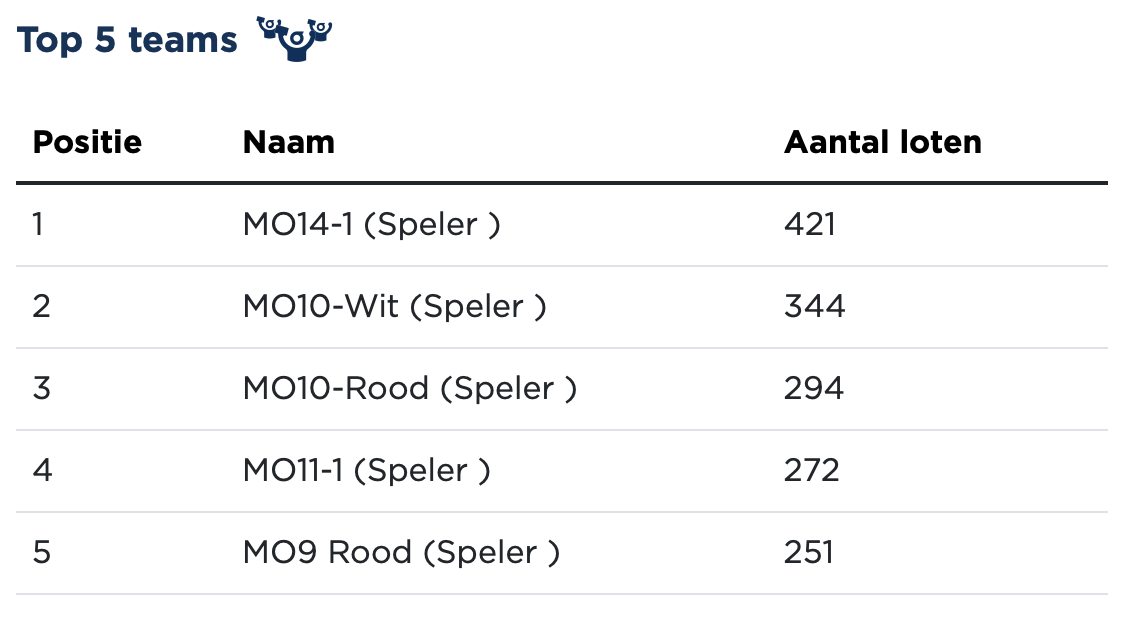Select team MO10-Wit (Speler)
Viewport: 1138px width, 634px height.
(x=394, y=306)
